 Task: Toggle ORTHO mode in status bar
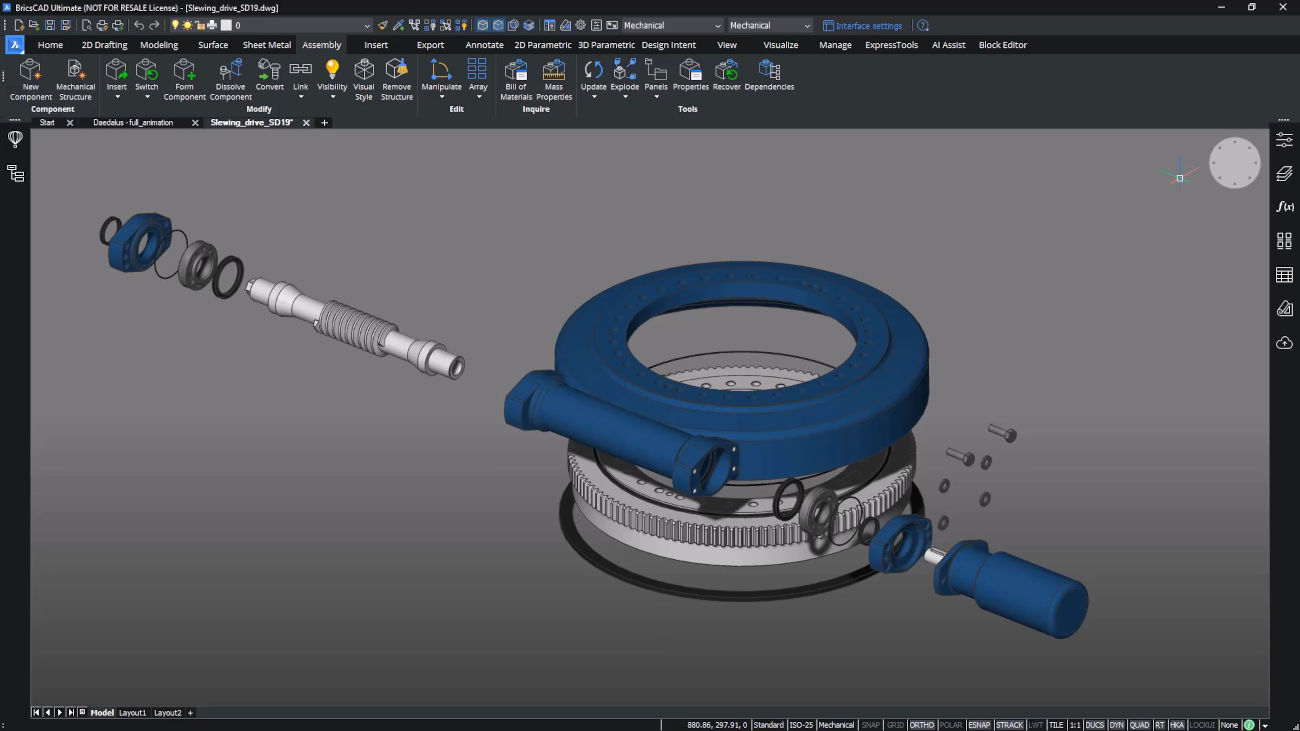(920, 724)
